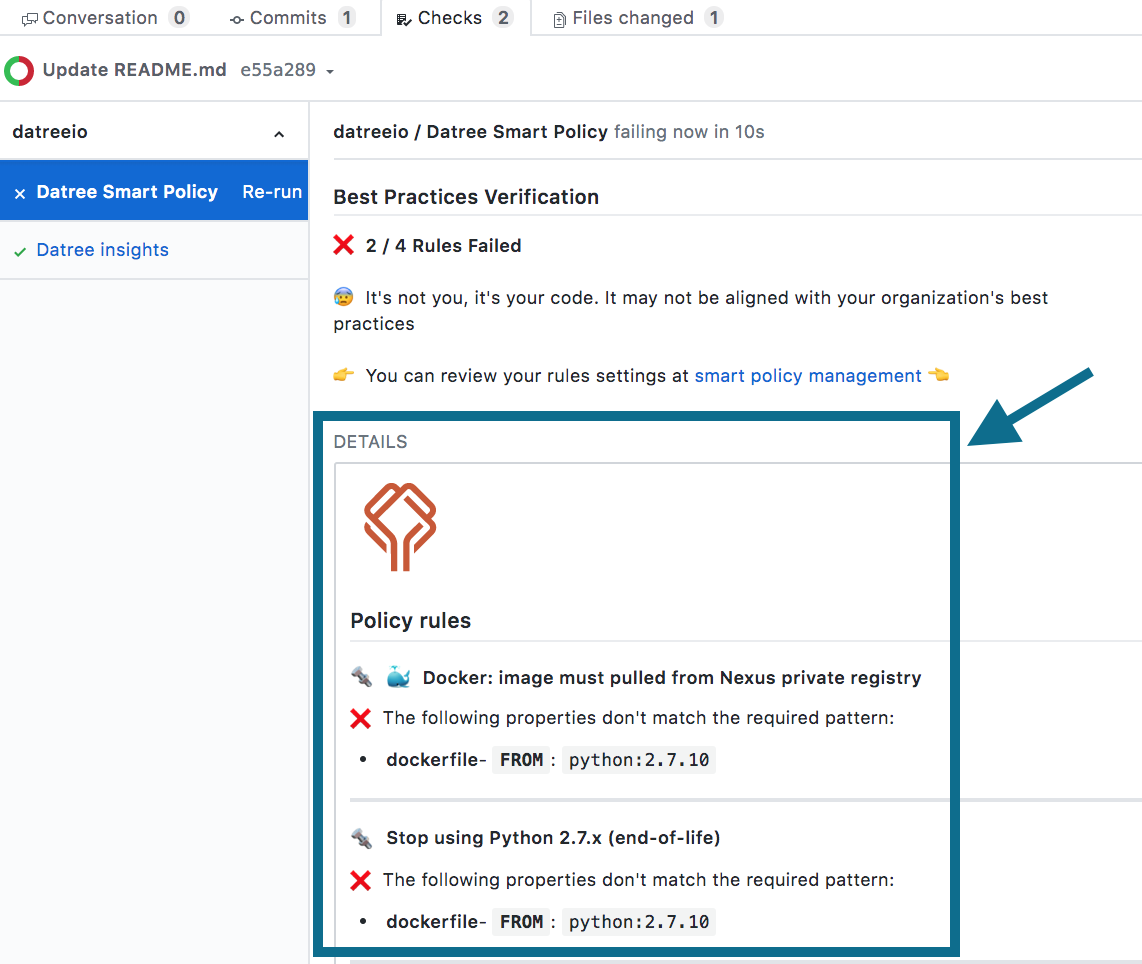Click the Update README.md commit title
This screenshot has width=1142, height=964.
coord(135,71)
